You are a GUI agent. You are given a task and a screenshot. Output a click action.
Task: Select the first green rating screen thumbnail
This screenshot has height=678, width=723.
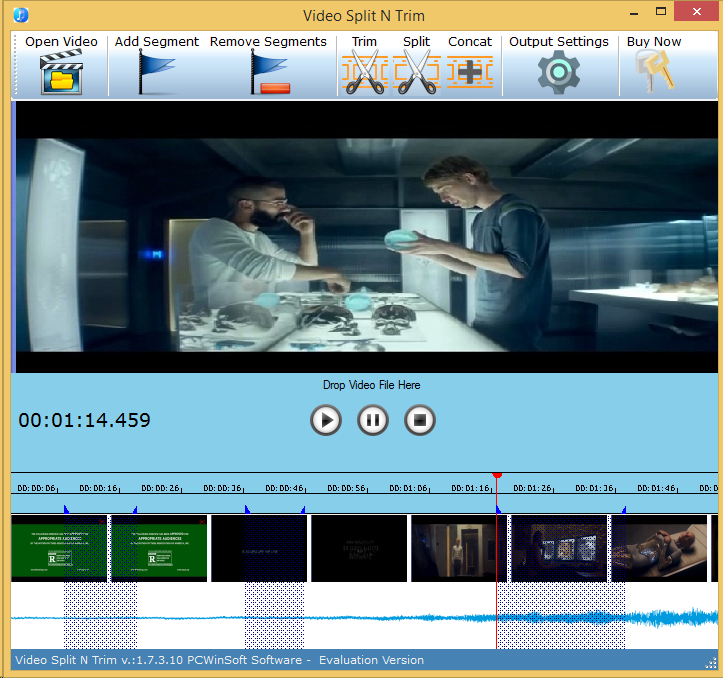(59, 548)
